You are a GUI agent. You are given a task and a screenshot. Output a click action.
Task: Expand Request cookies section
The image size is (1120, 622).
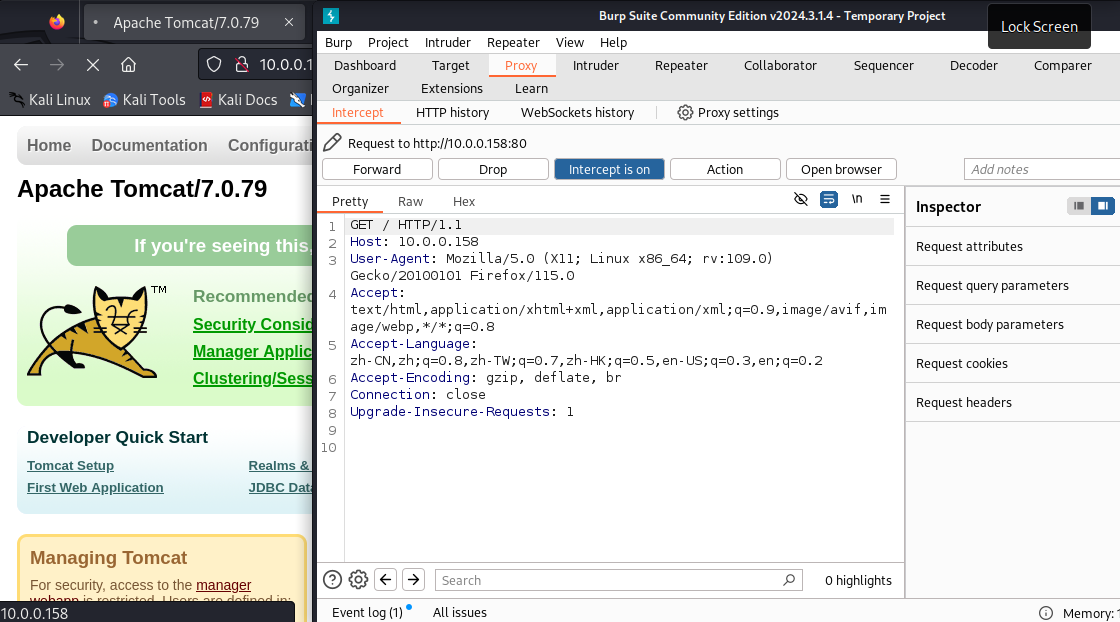coord(1013,363)
